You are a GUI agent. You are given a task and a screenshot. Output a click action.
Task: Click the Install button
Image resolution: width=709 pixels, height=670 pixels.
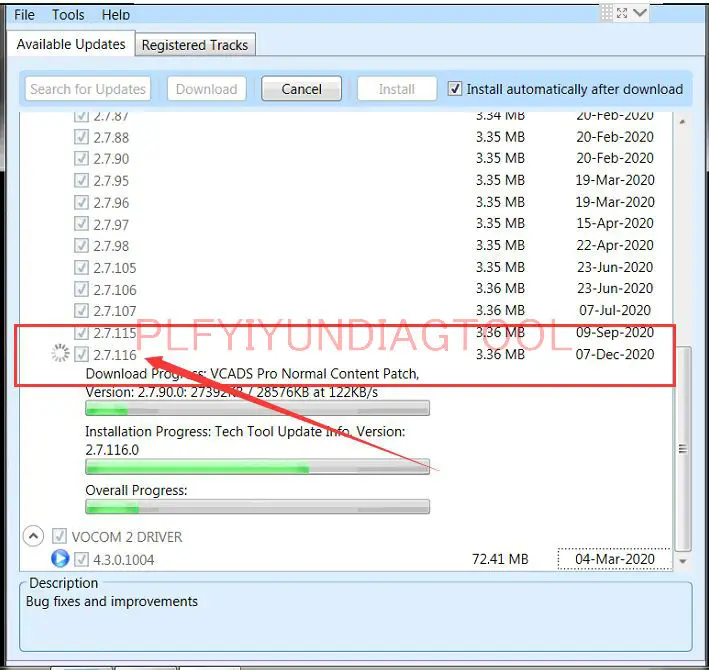[x=397, y=89]
